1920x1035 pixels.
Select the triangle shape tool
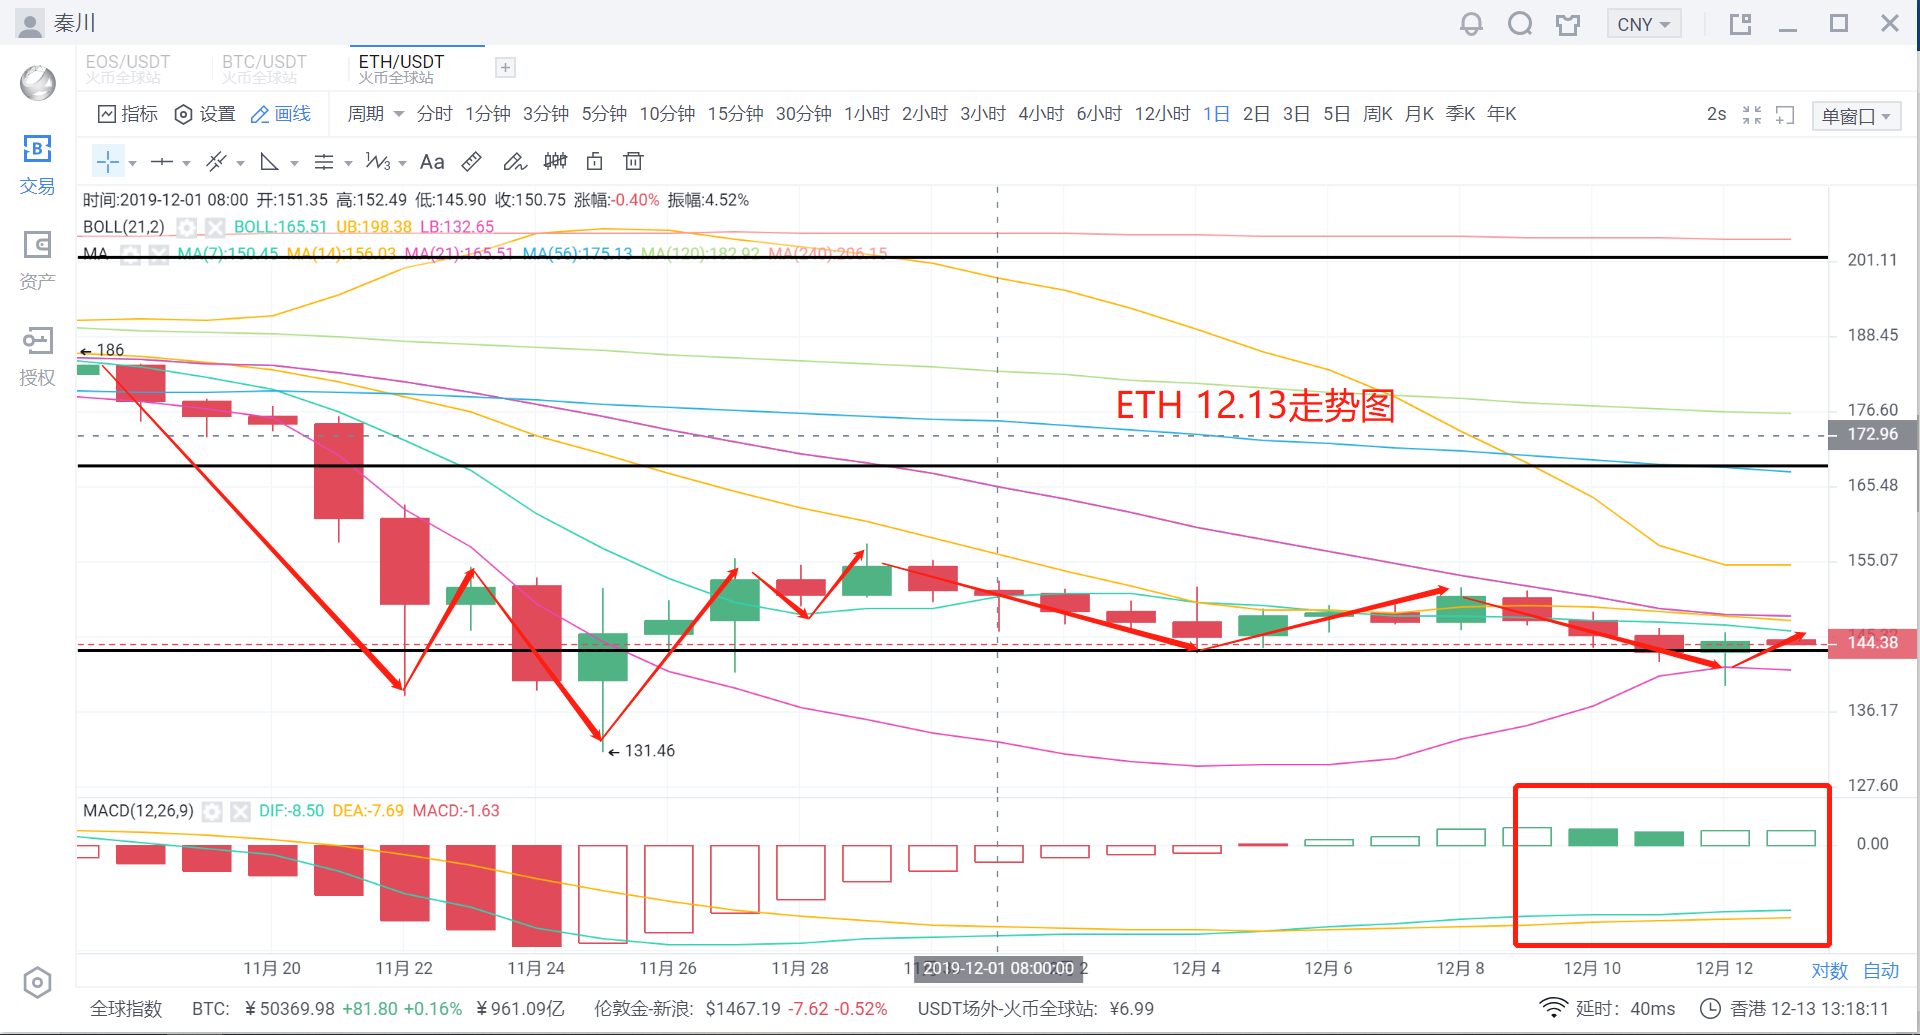click(x=269, y=161)
